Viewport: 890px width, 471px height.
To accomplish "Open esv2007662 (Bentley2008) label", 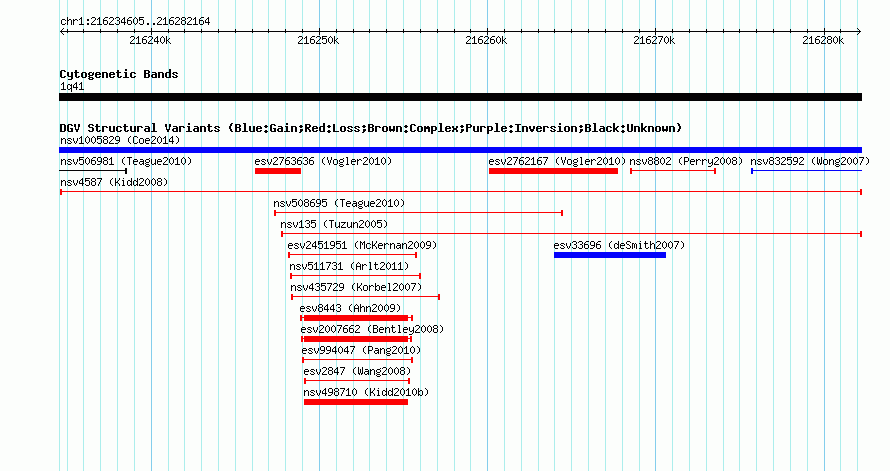I will [372, 329].
